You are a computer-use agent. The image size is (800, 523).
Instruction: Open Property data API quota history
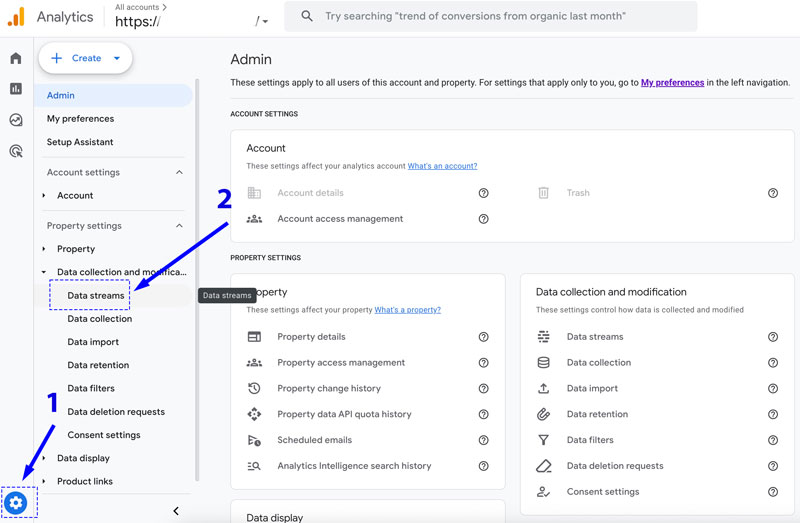[x=344, y=414]
